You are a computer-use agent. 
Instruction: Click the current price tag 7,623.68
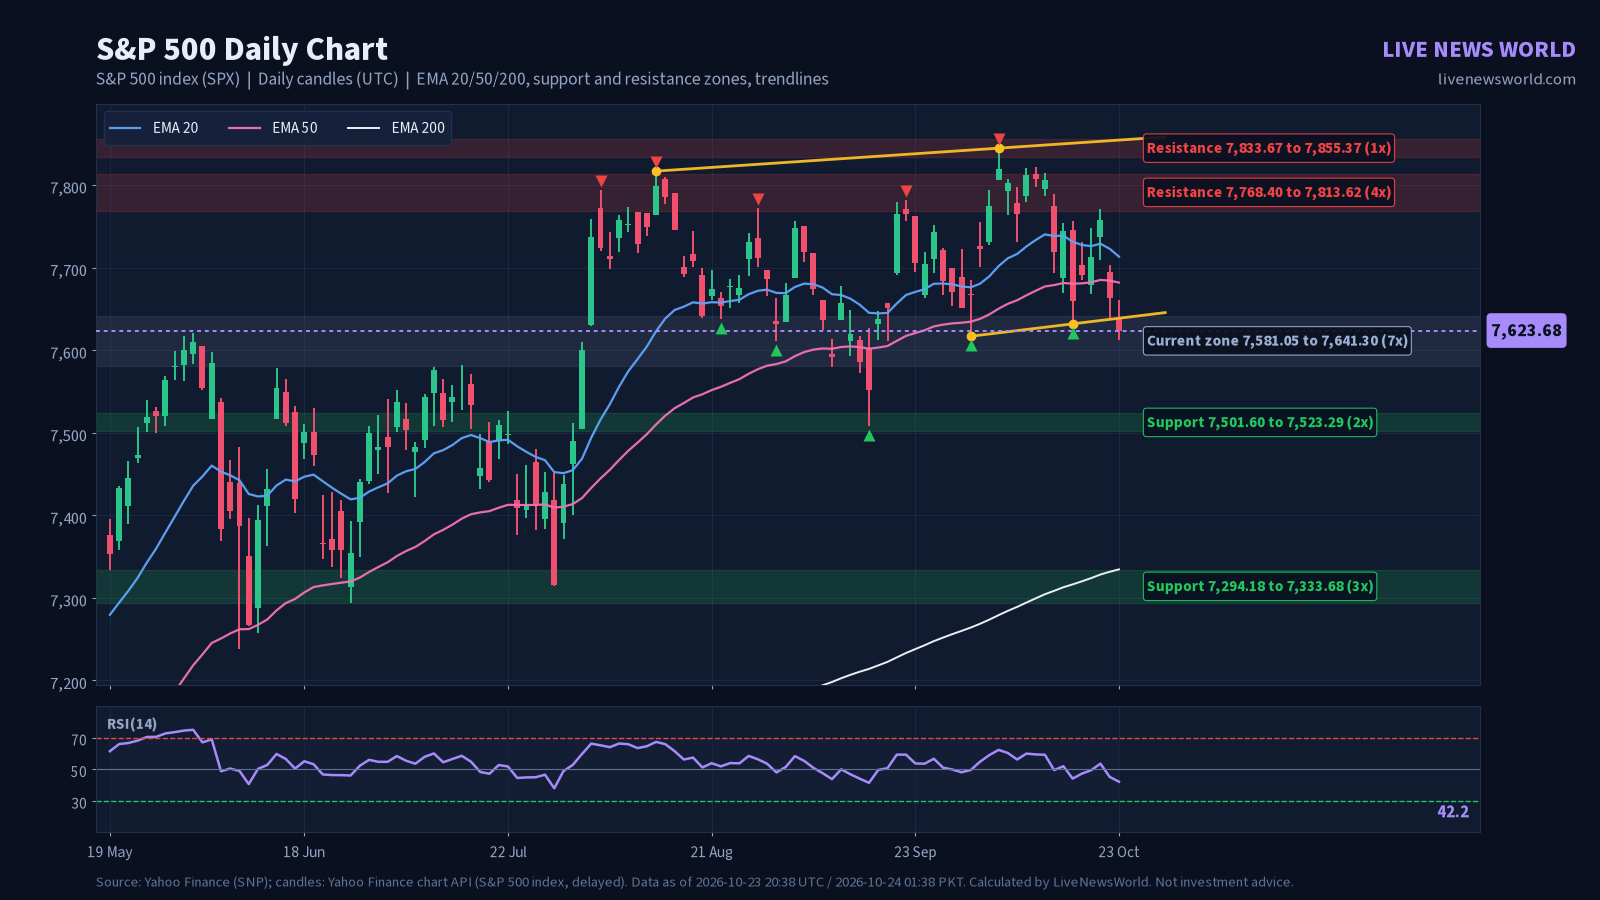click(x=1526, y=331)
